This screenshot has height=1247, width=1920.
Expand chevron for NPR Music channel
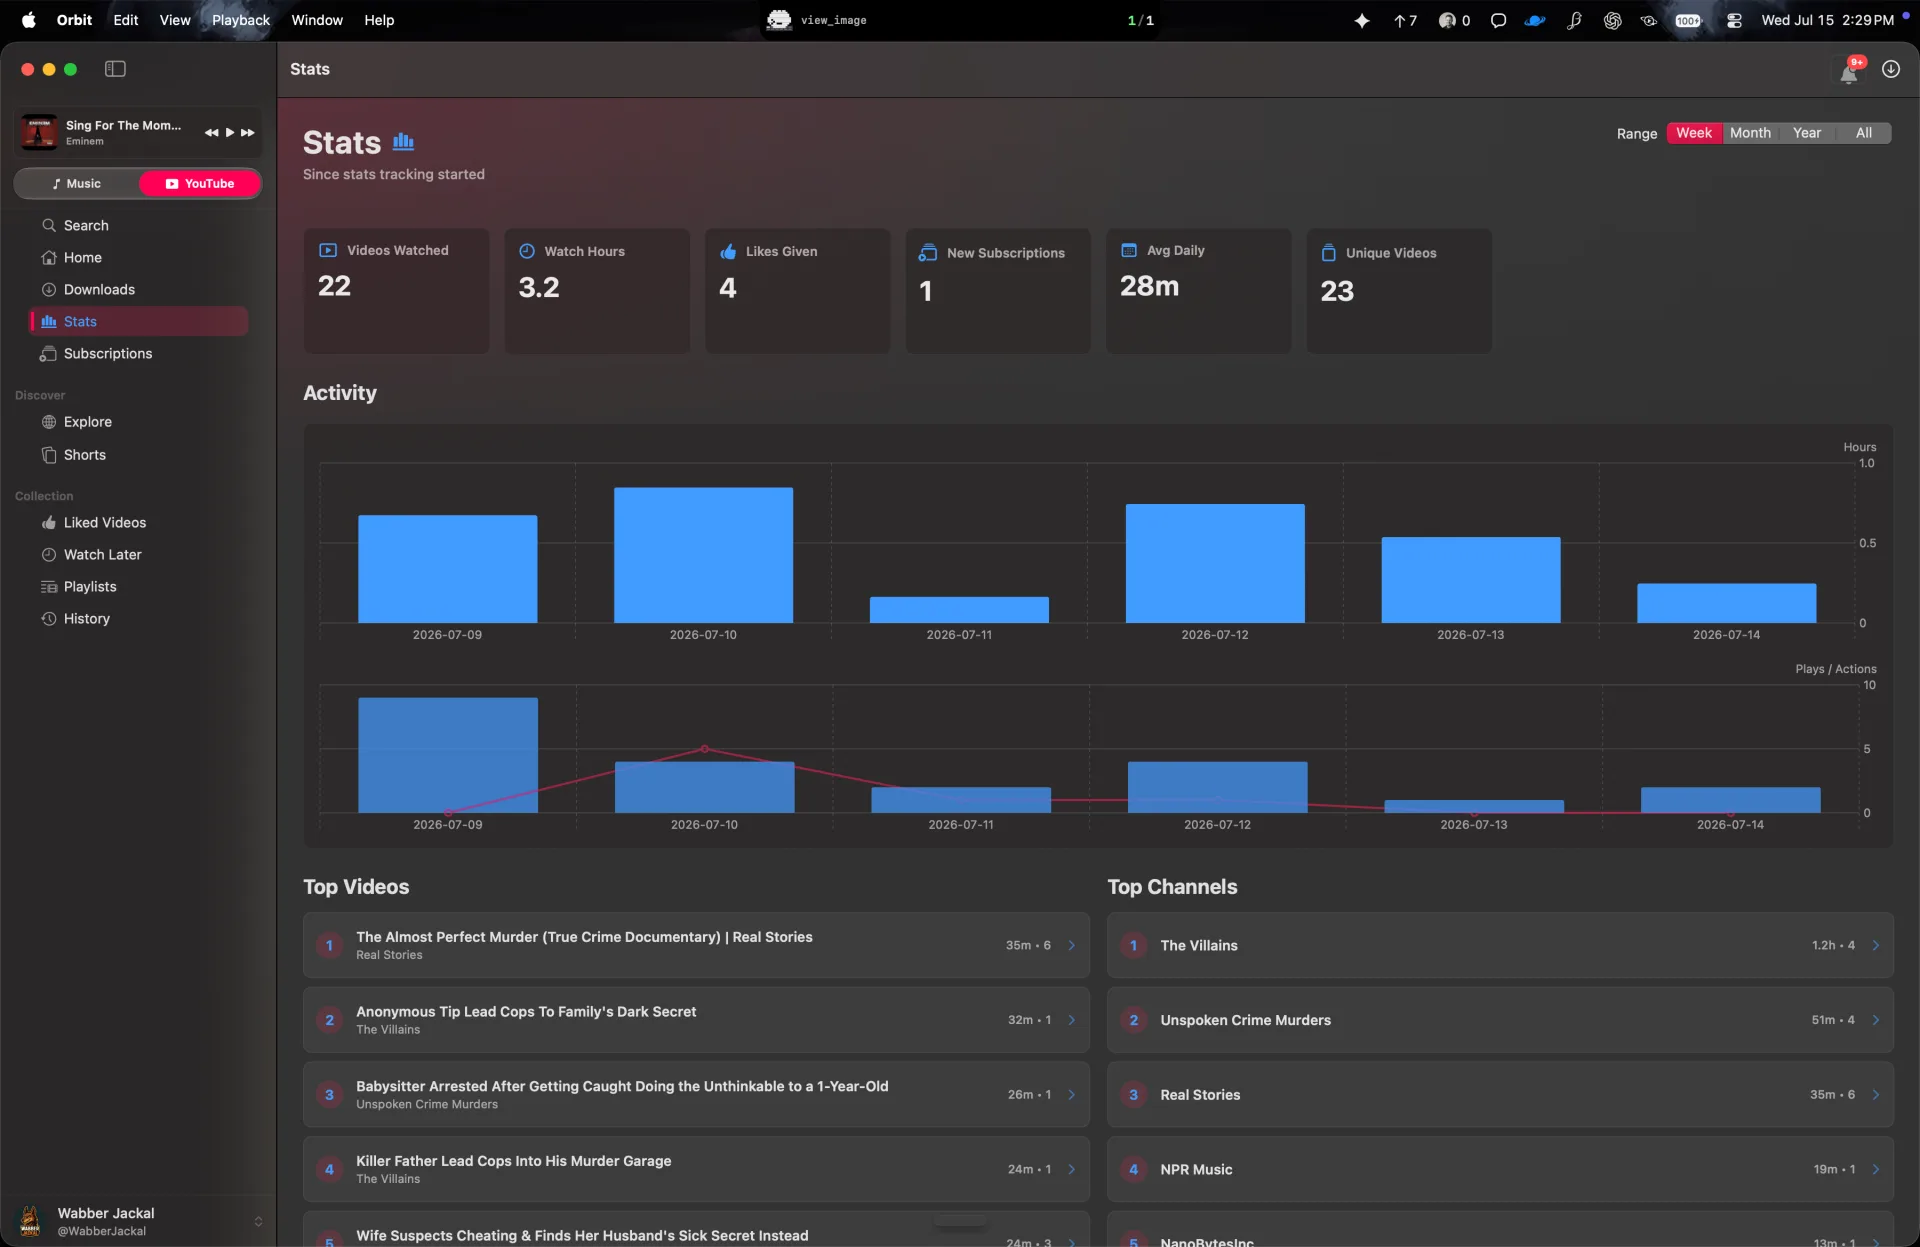[x=1876, y=1169]
